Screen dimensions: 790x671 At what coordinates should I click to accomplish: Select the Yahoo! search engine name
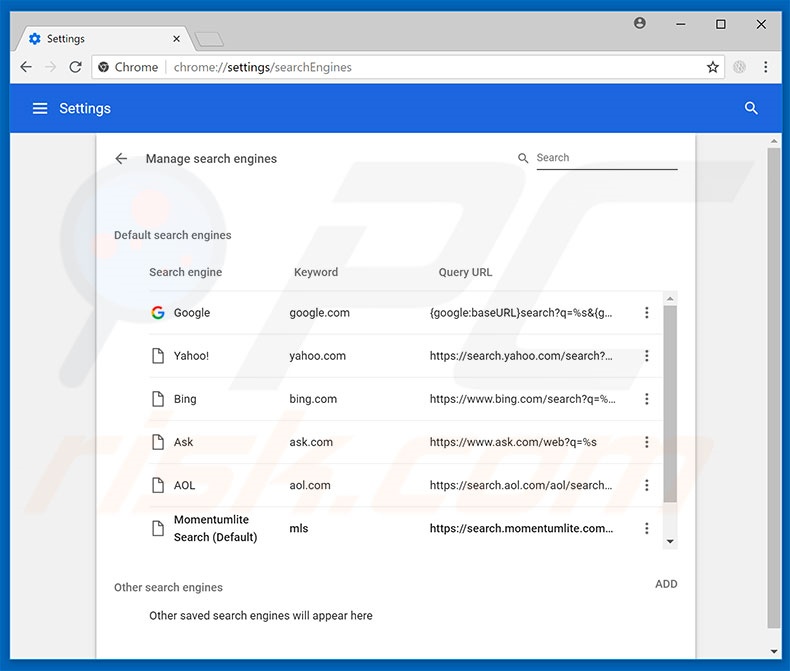(x=191, y=356)
